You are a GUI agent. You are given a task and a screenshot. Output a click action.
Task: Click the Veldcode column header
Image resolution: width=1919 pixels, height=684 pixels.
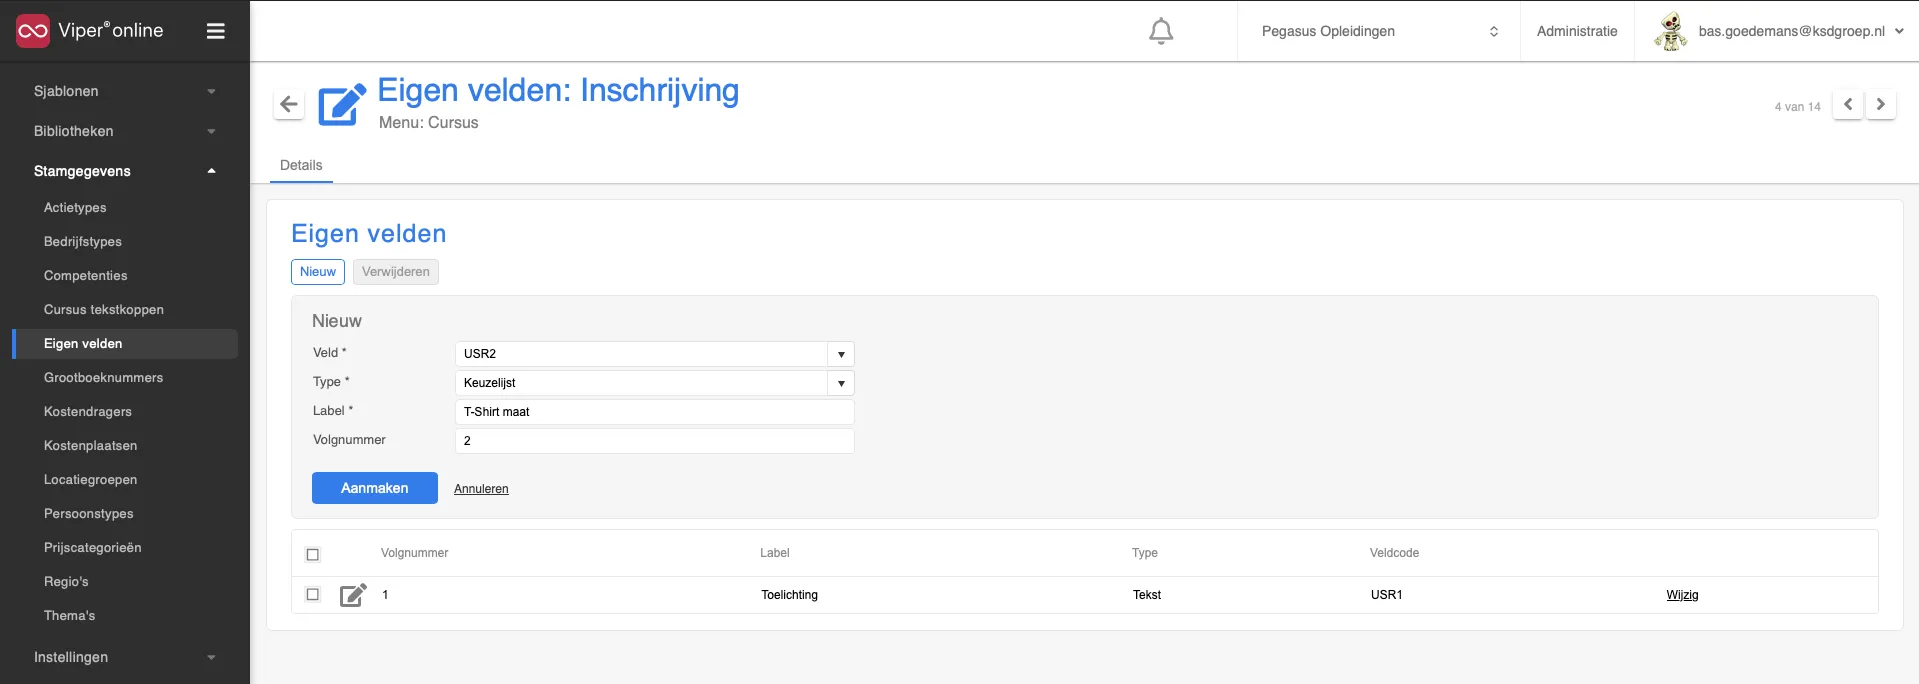point(1394,553)
